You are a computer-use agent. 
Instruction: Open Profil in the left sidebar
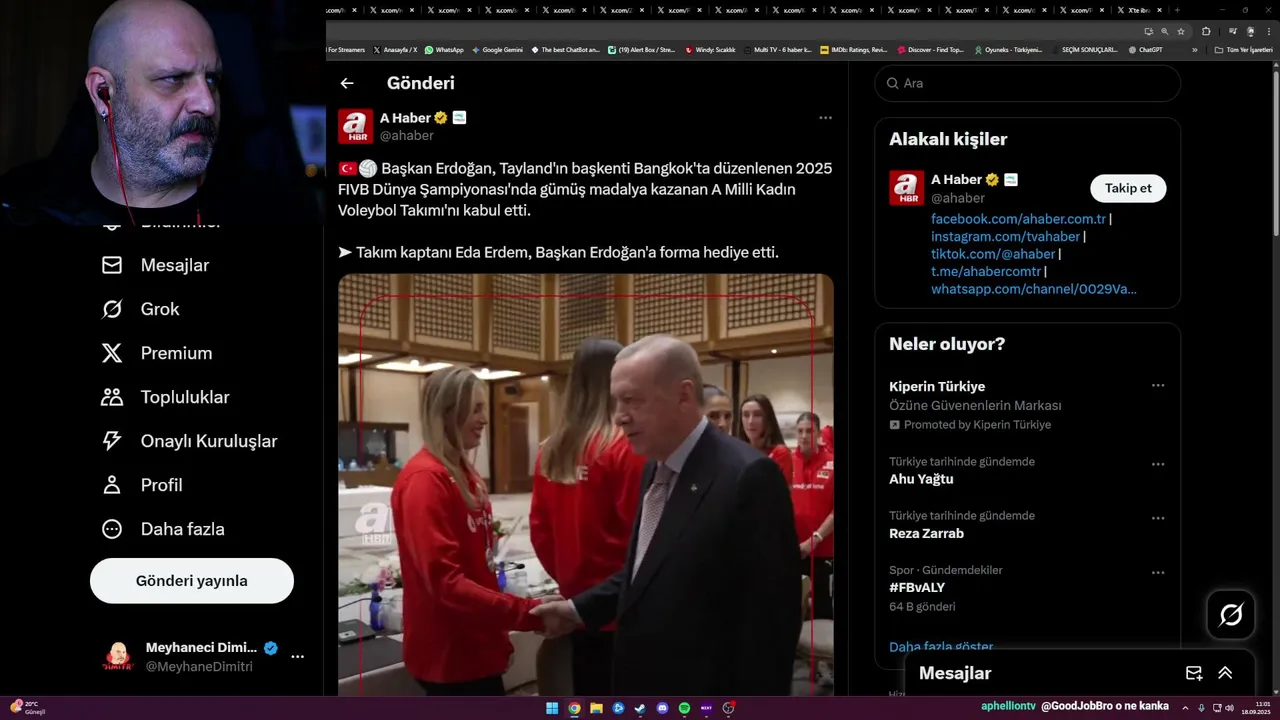142,485
